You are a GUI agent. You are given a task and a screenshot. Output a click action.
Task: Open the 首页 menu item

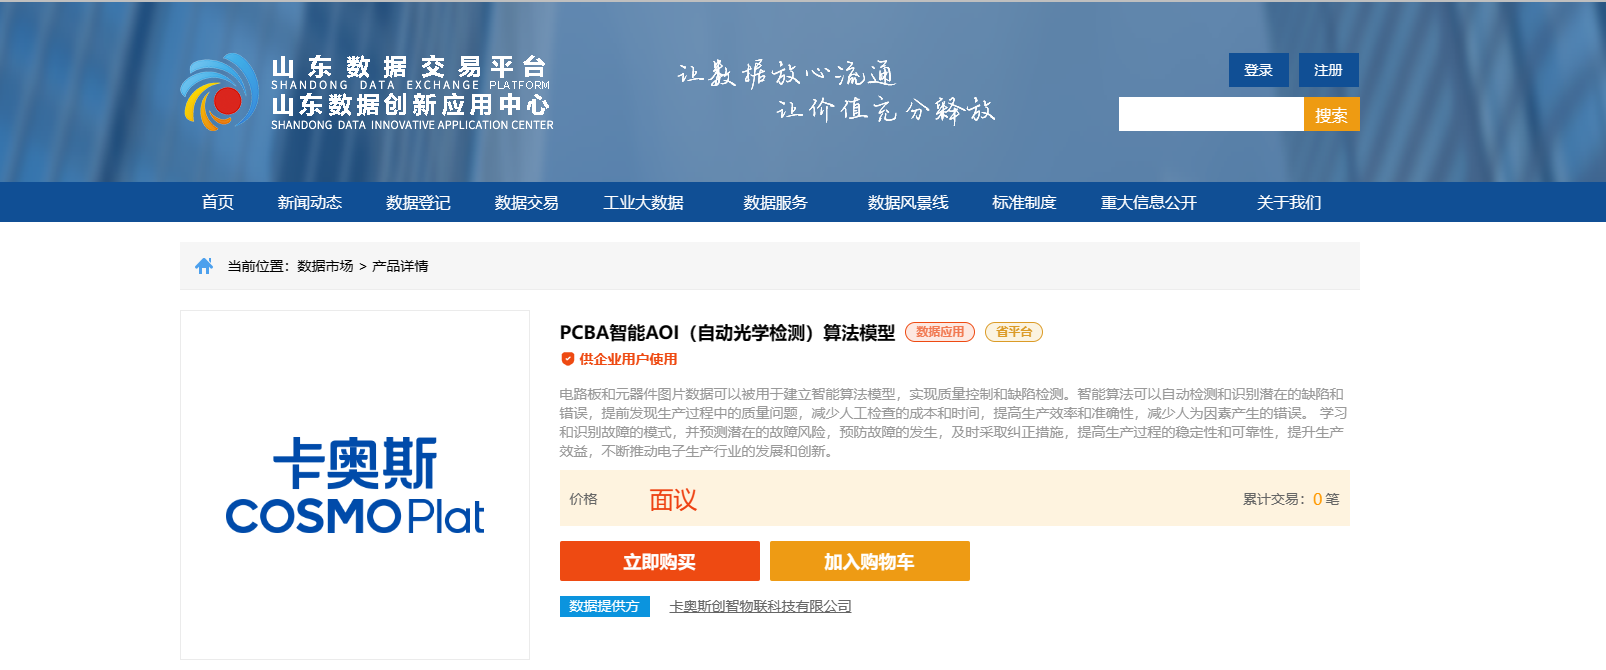pos(218,202)
